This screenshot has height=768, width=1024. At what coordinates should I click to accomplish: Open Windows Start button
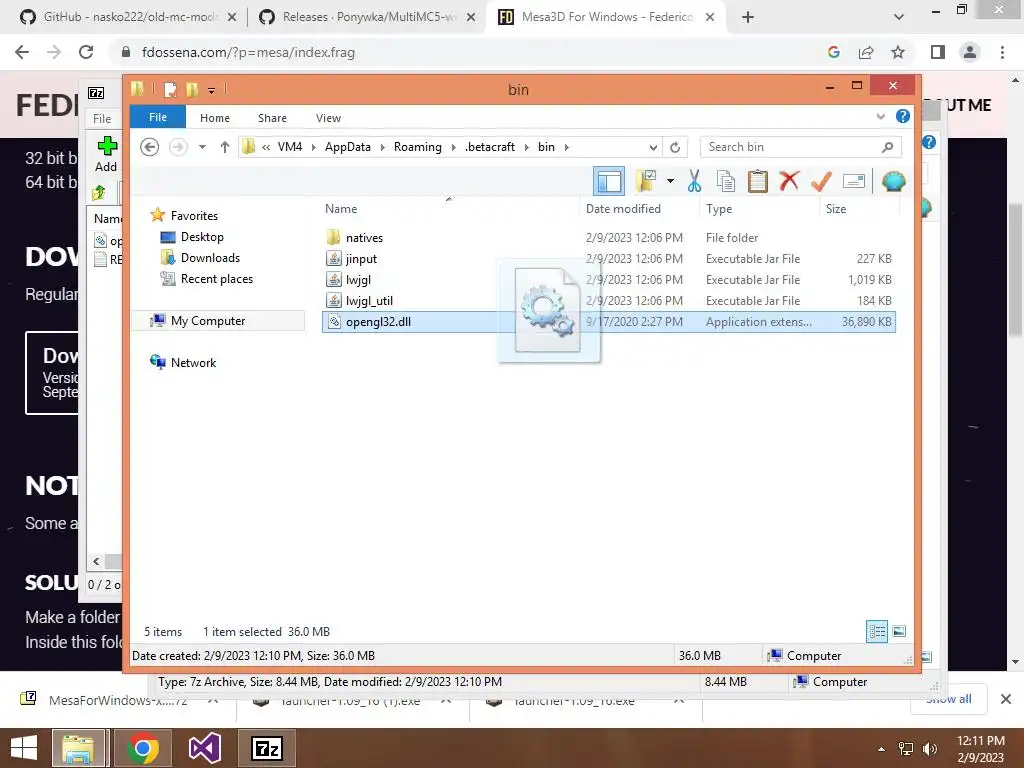click(x=24, y=748)
